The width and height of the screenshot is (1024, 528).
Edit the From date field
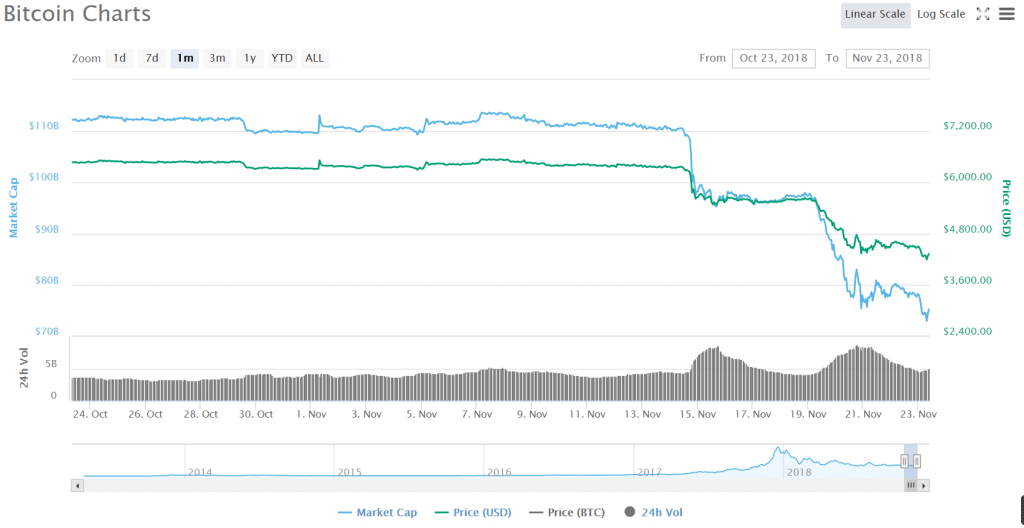pos(773,58)
